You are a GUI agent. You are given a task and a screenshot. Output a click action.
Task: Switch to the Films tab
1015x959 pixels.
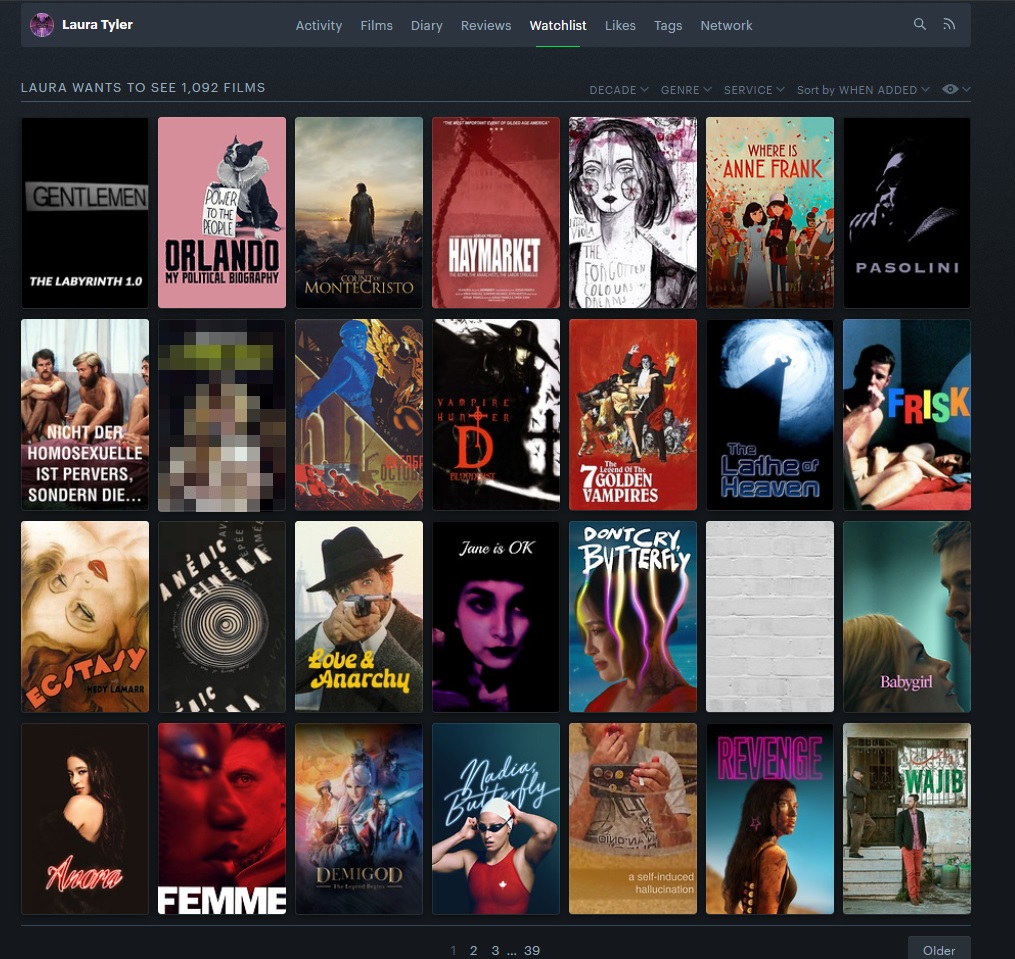[377, 25]
